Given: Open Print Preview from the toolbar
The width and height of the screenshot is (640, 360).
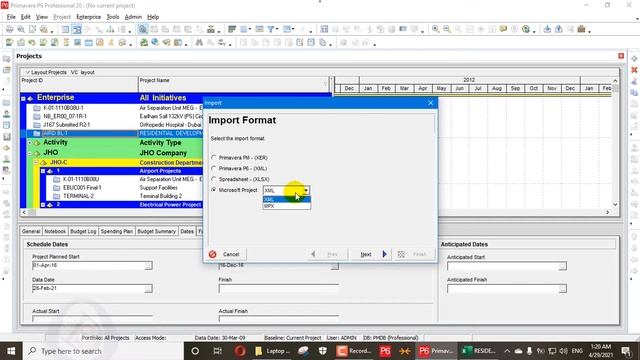Looking at the screenshot, I should click(x=21, y=29).
